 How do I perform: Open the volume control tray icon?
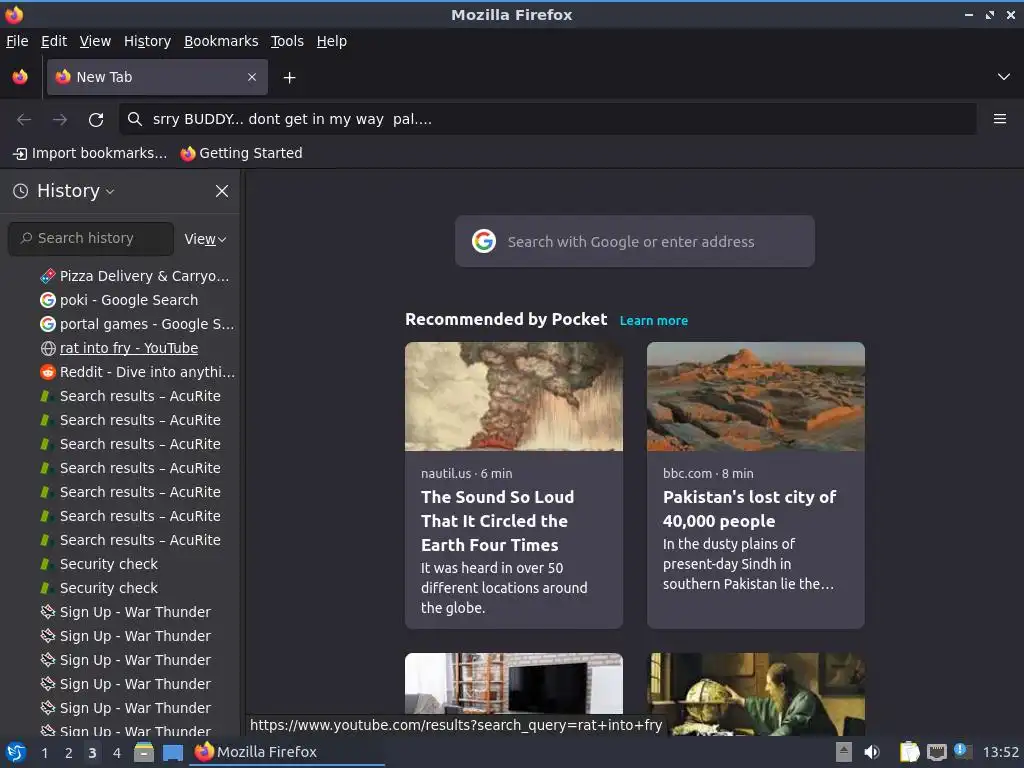point(872,752)
